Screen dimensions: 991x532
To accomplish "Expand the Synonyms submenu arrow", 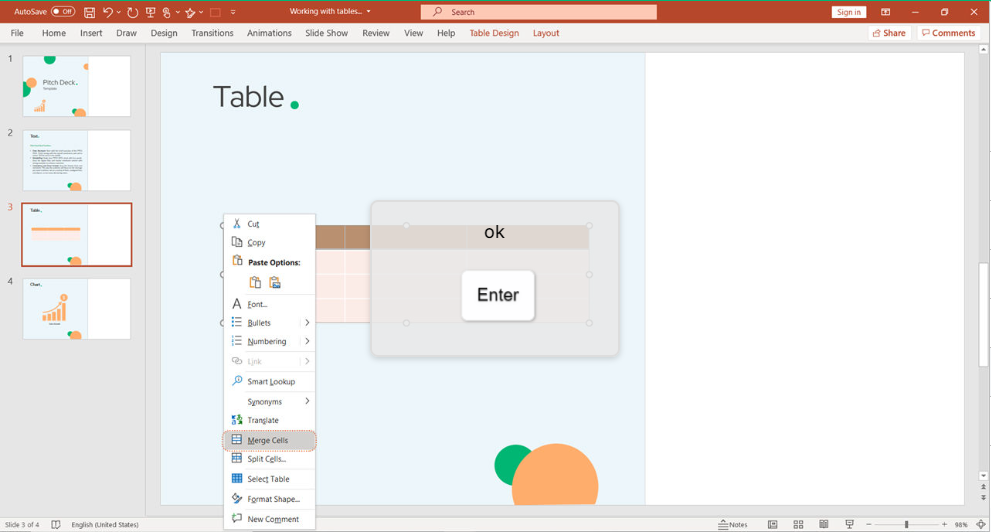I will (x=307, y=401).
